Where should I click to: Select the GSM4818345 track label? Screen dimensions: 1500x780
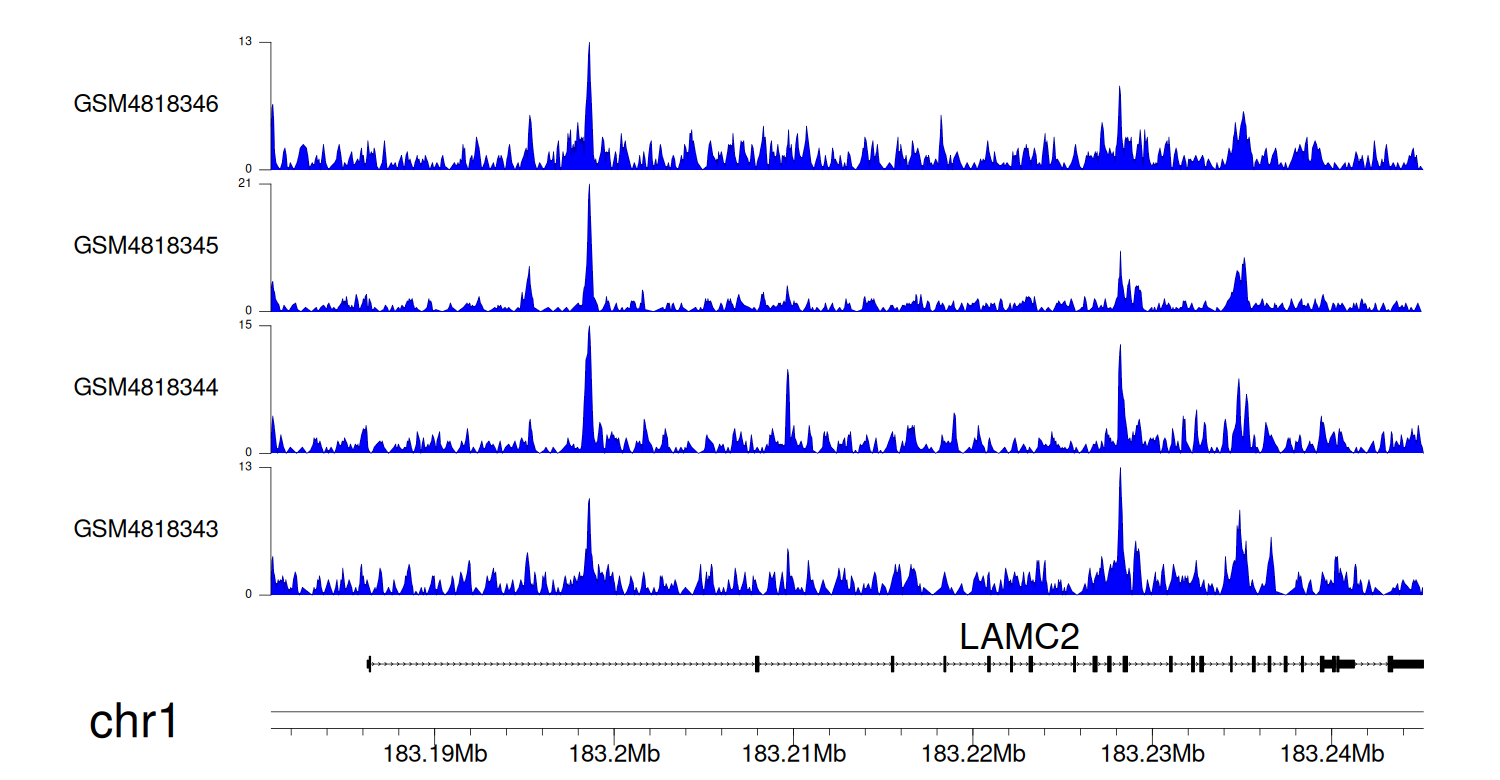pos(146,246)
